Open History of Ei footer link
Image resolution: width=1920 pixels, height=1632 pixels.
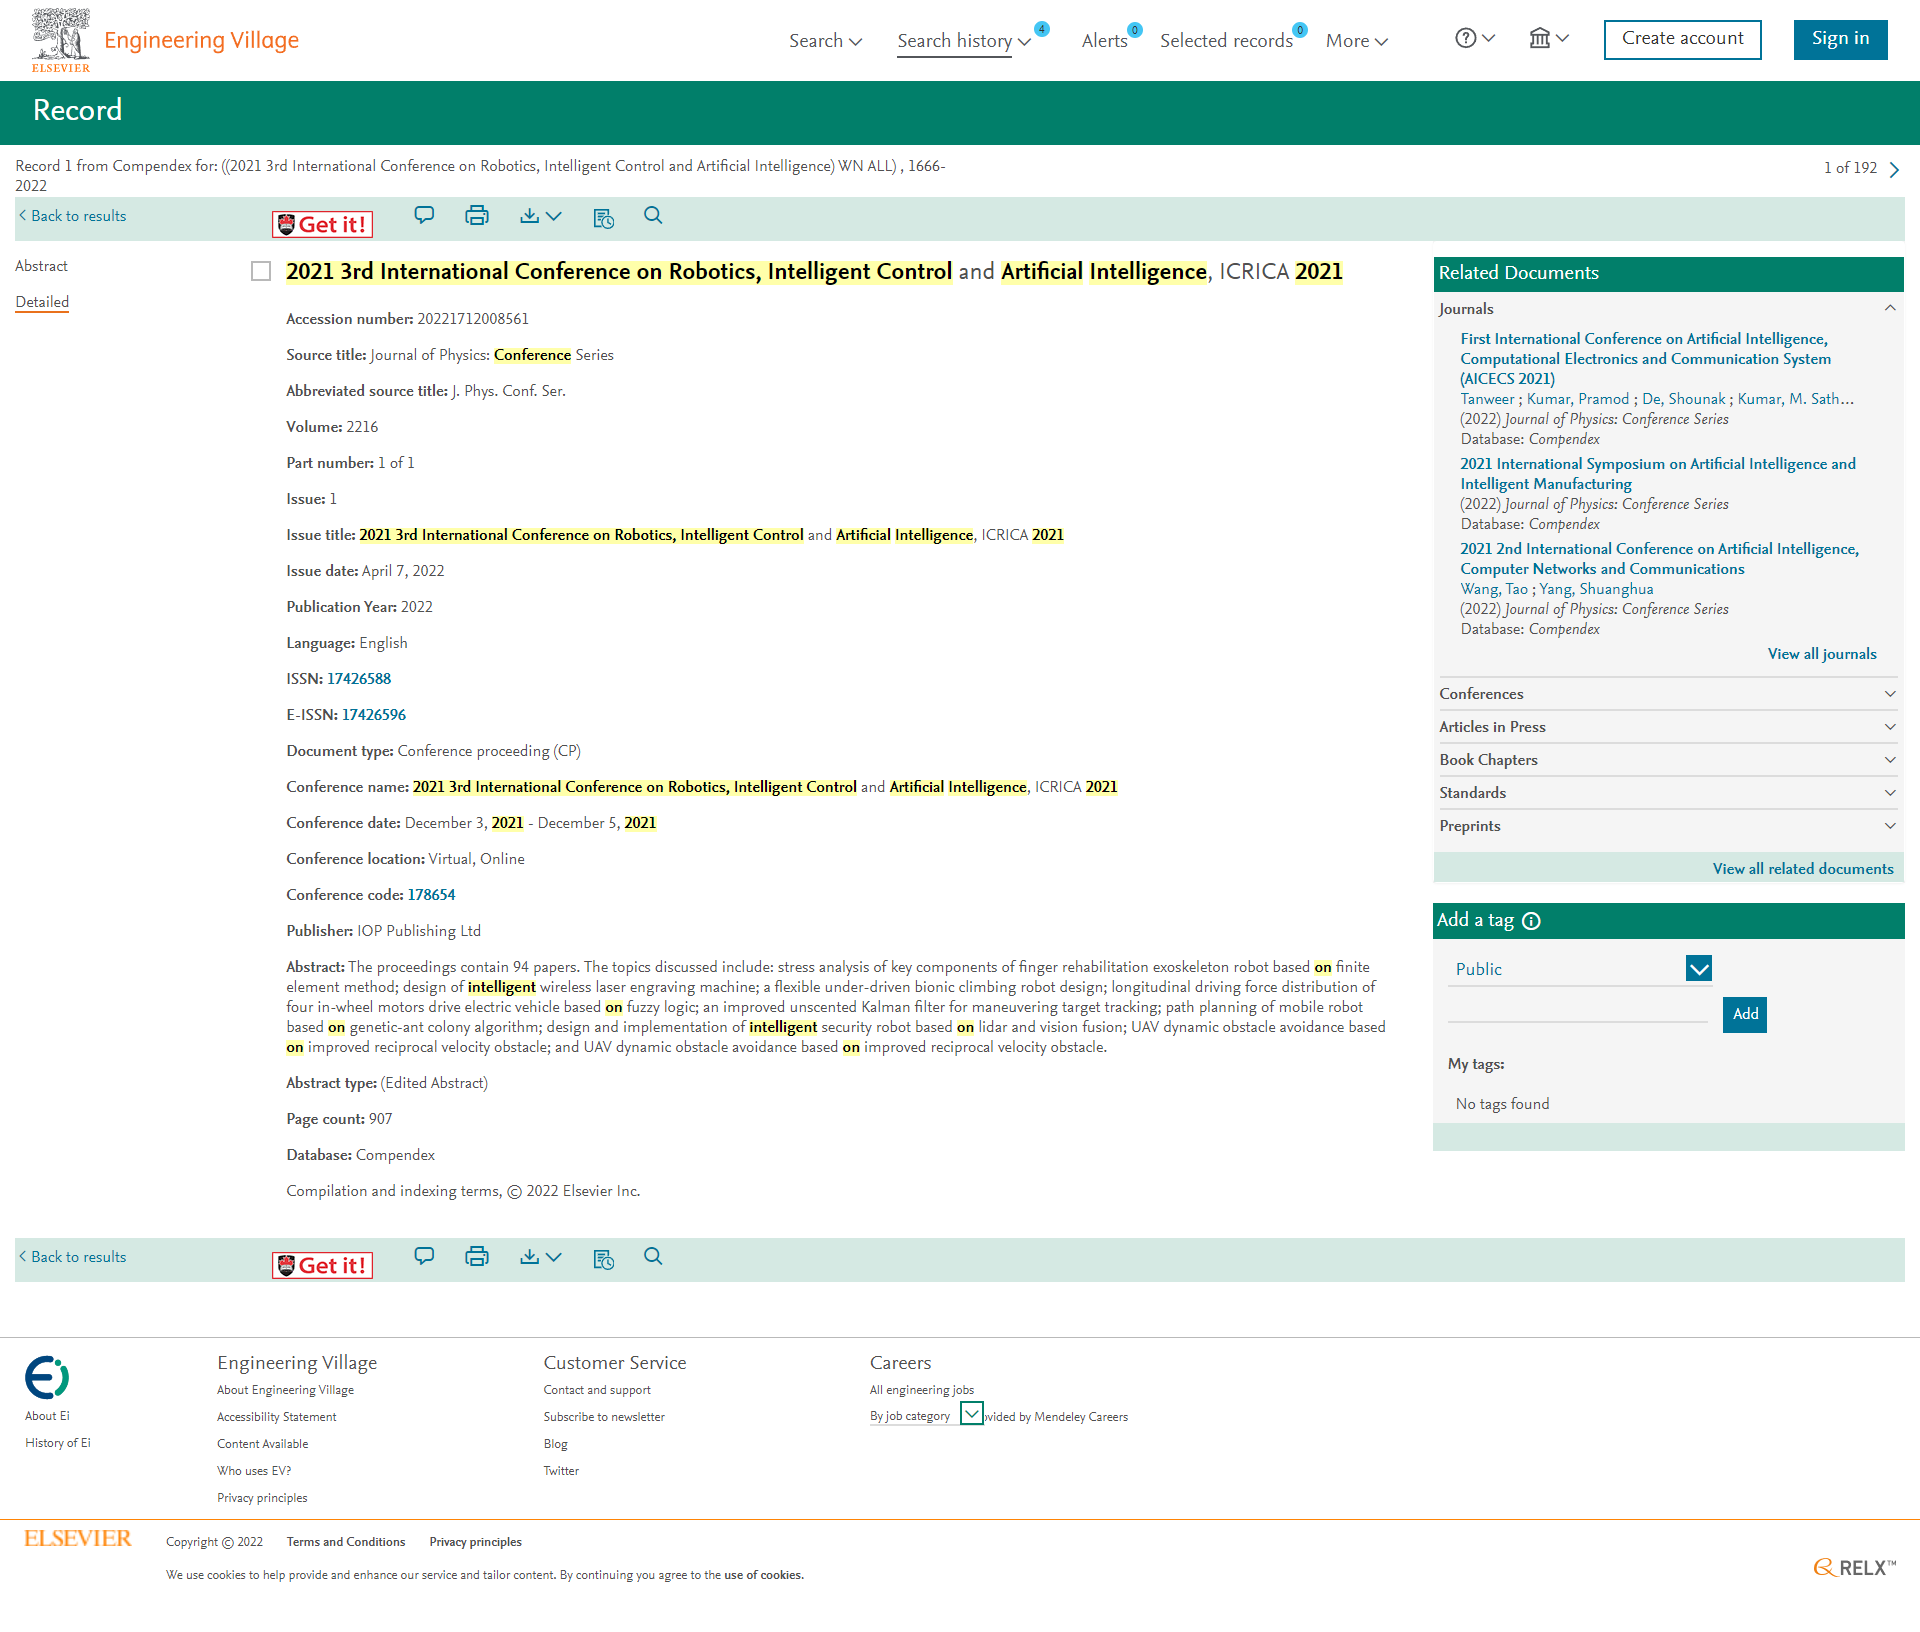pos(58,1443)
